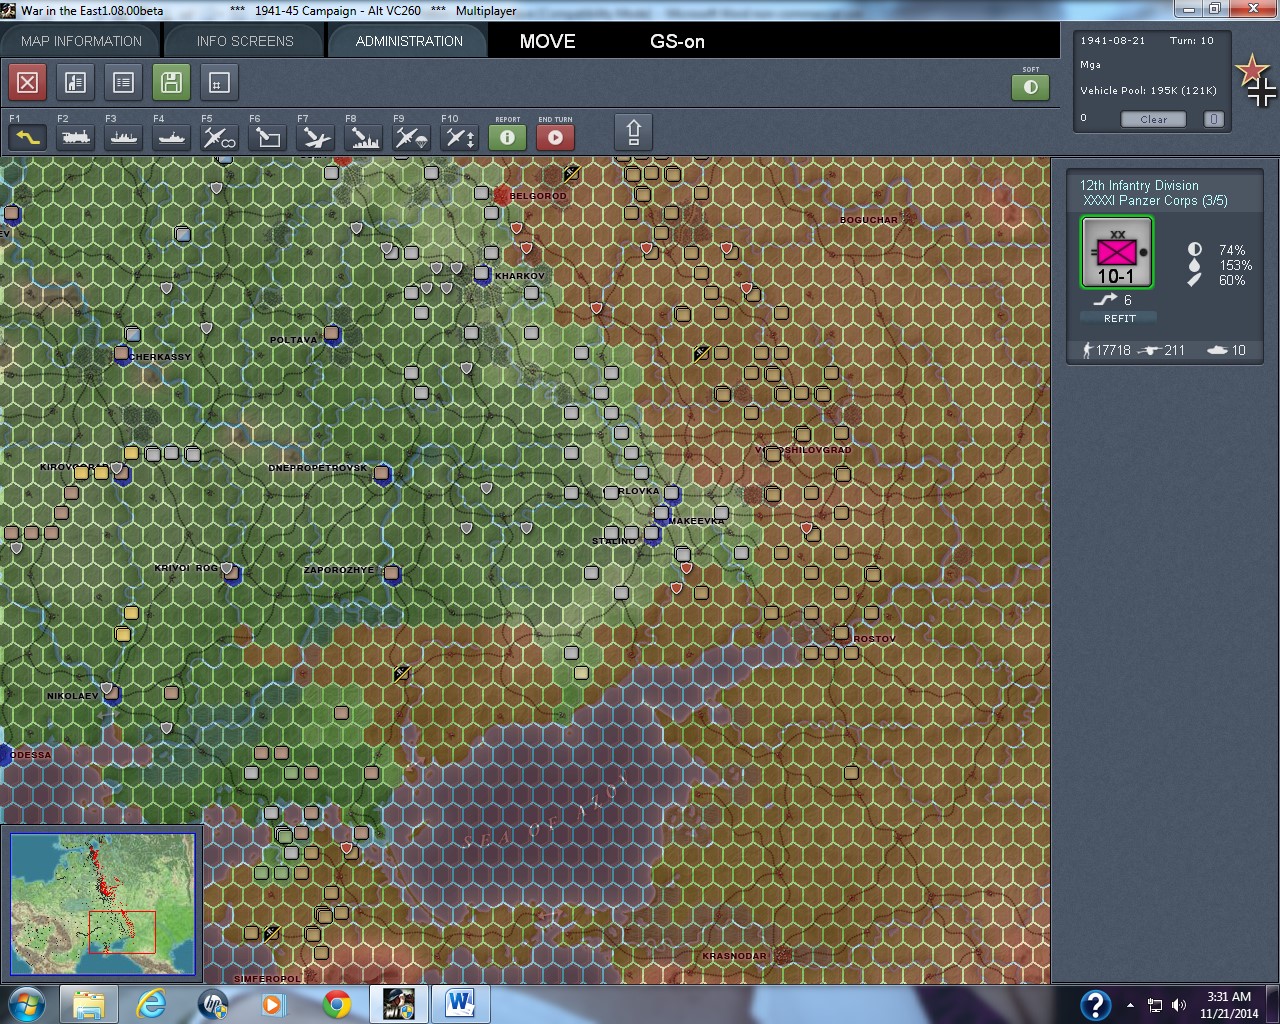Open the MAP INFORMATION tab
1280x1024 pixels.
pyautogui.click(x=81, y=41)
